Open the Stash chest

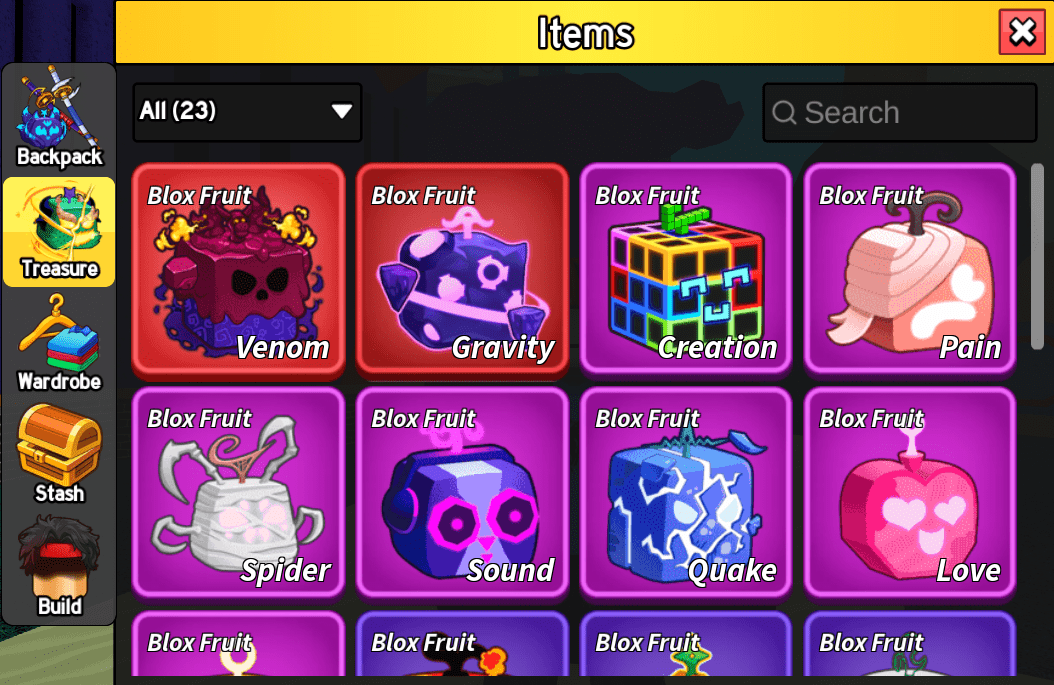[x=59, y=455]
